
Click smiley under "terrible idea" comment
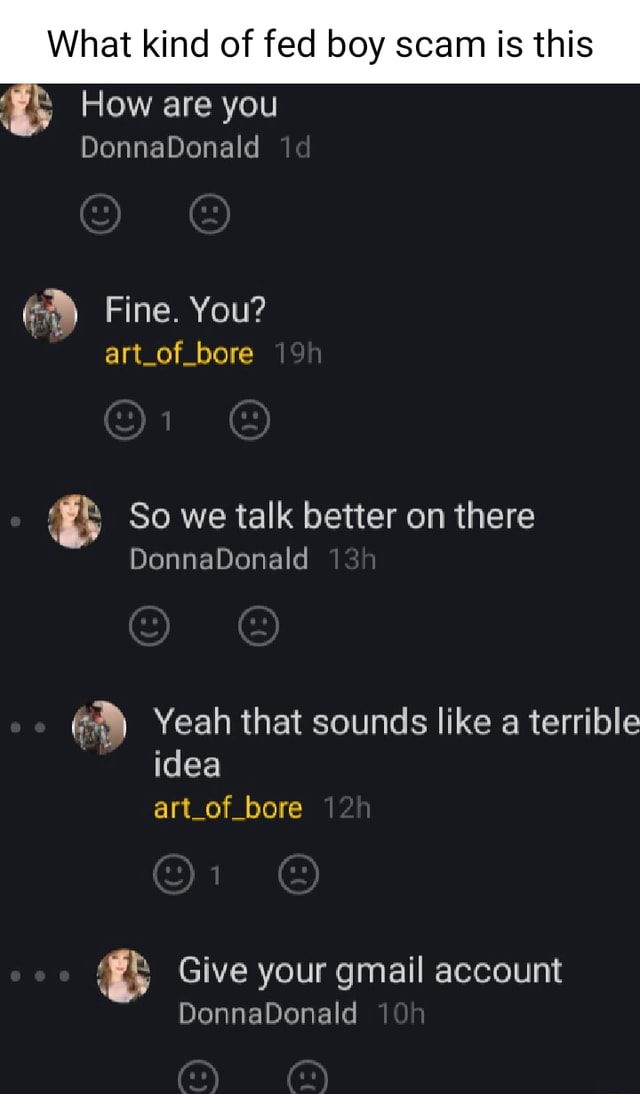173,875
